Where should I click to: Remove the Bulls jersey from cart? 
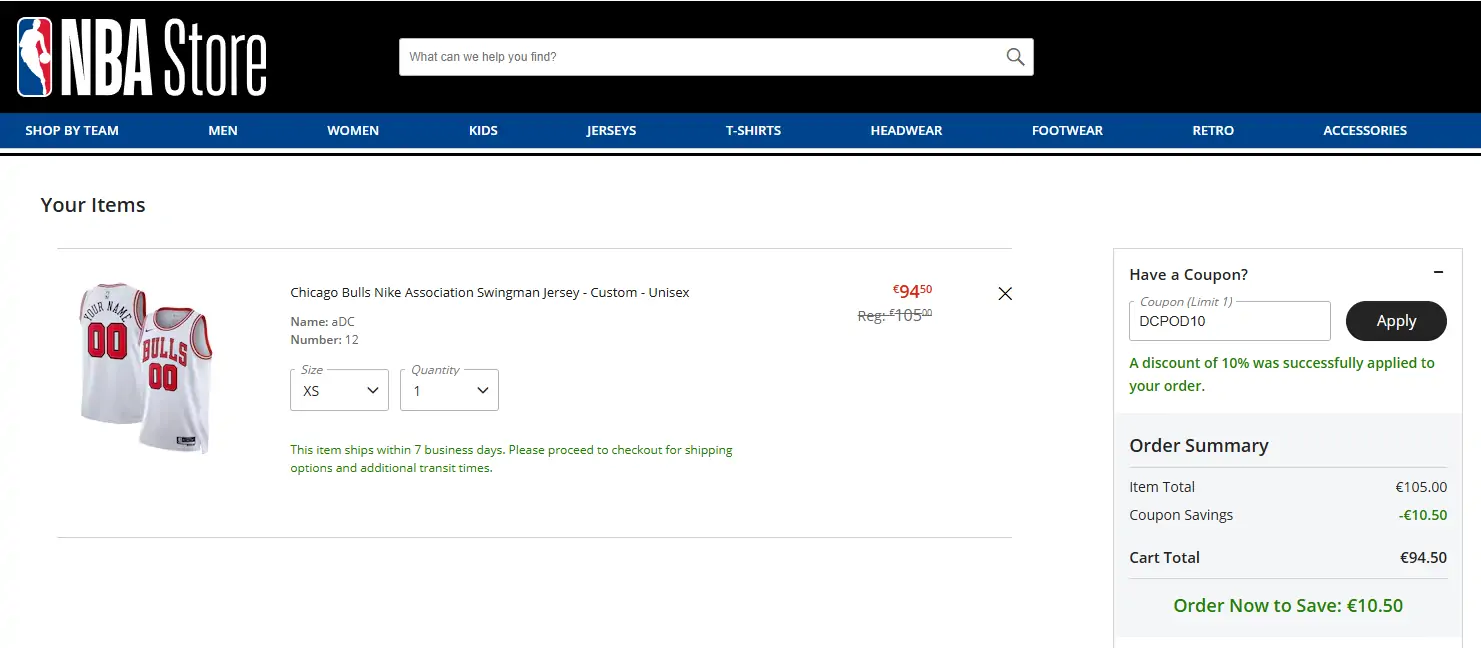1005,293
